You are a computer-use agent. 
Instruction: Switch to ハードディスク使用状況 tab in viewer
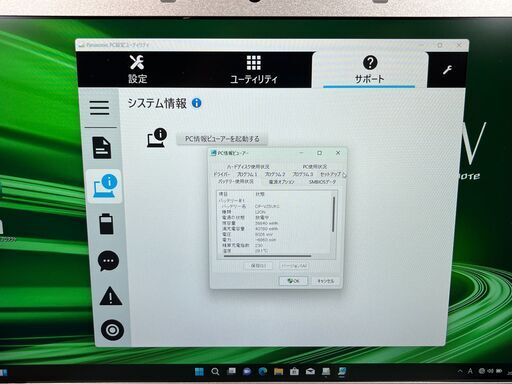tap(248, 166)
